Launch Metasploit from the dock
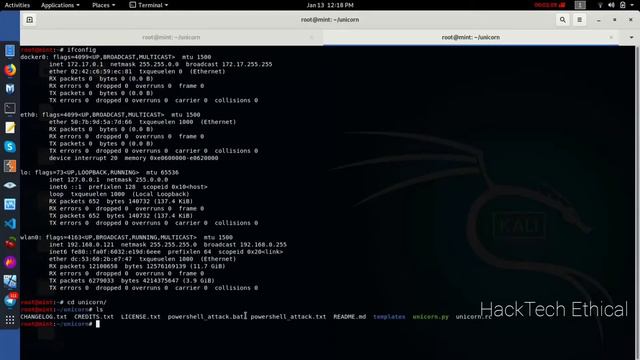 click(10, 89)
